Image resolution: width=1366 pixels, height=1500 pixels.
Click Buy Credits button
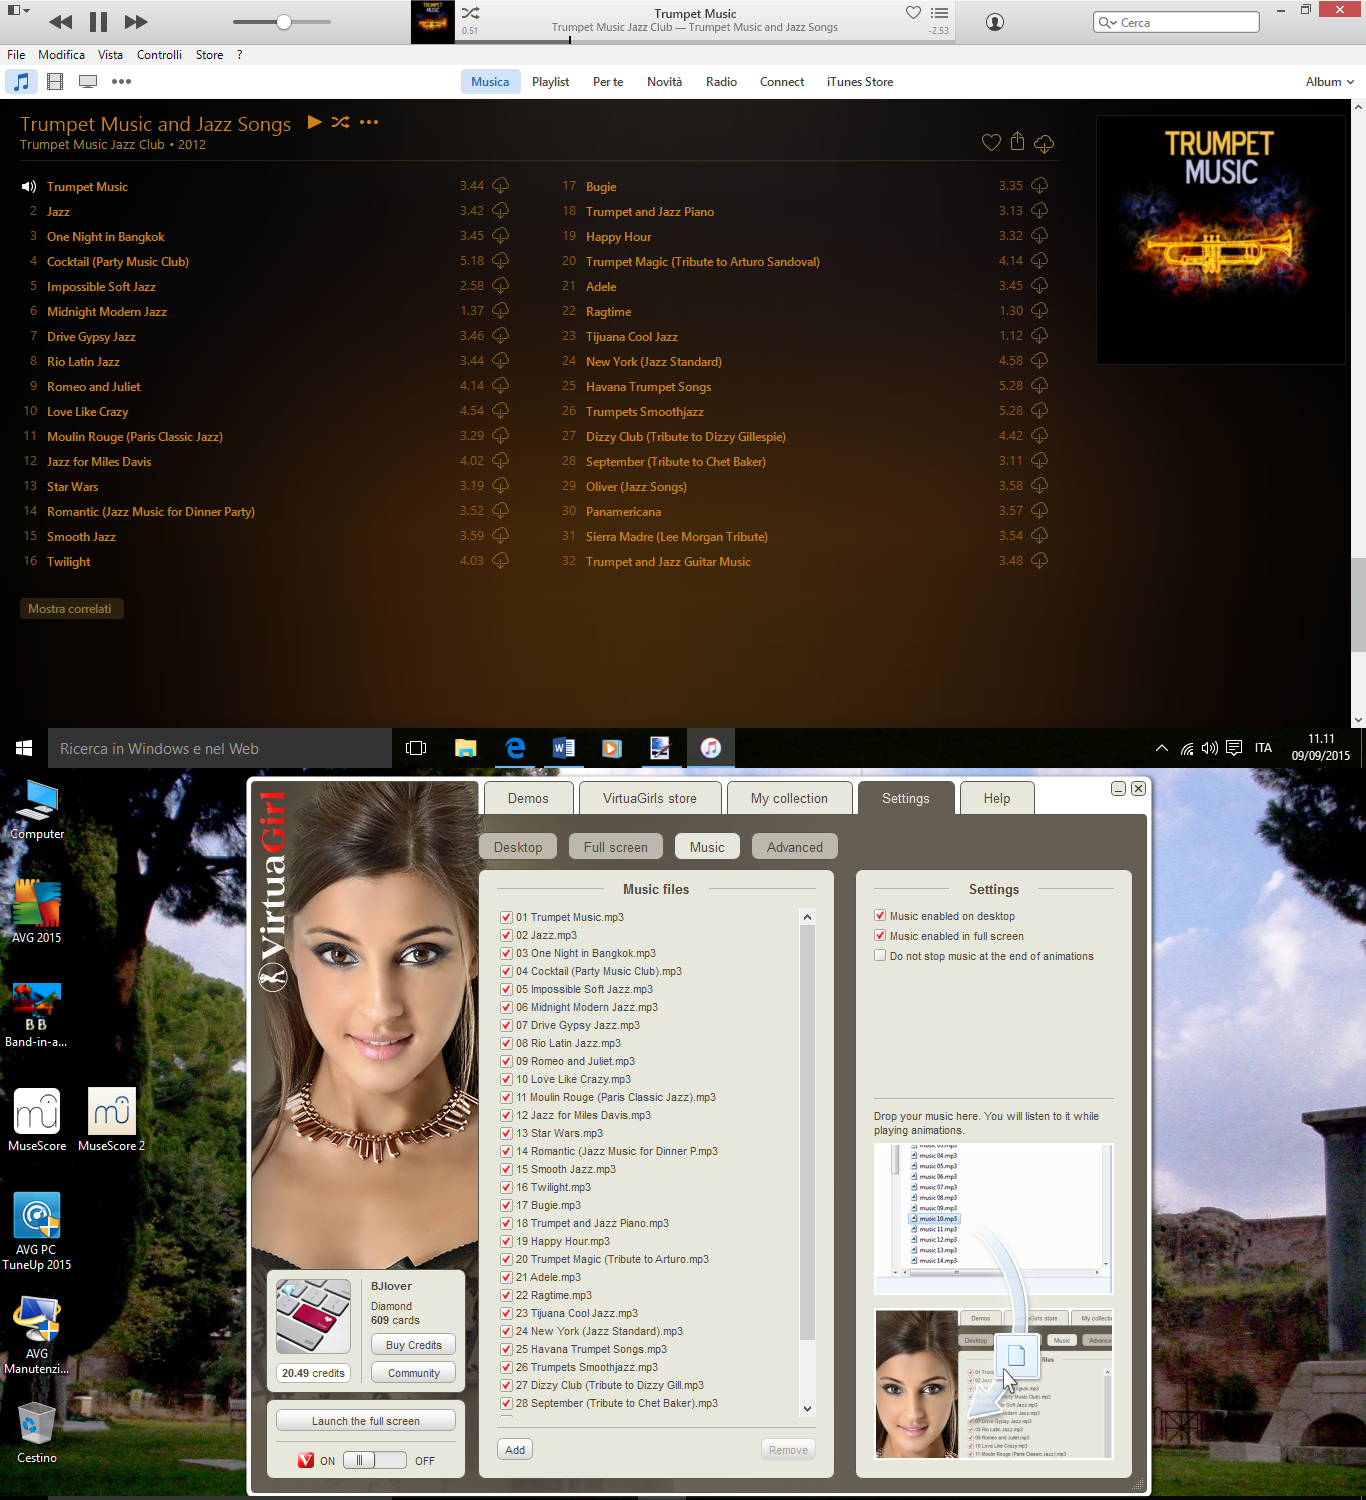[x=413, y=1345]
